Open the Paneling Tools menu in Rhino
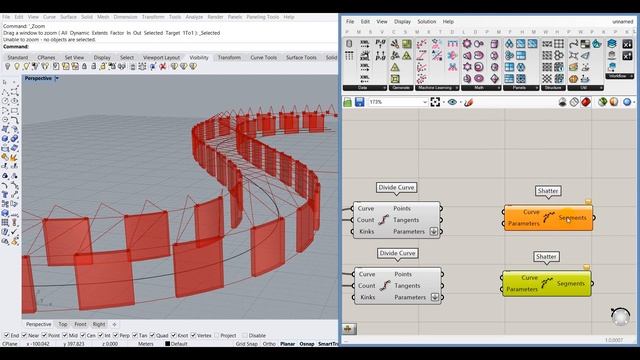The width and height of the screenshot is (640, 360). point(262,17)
